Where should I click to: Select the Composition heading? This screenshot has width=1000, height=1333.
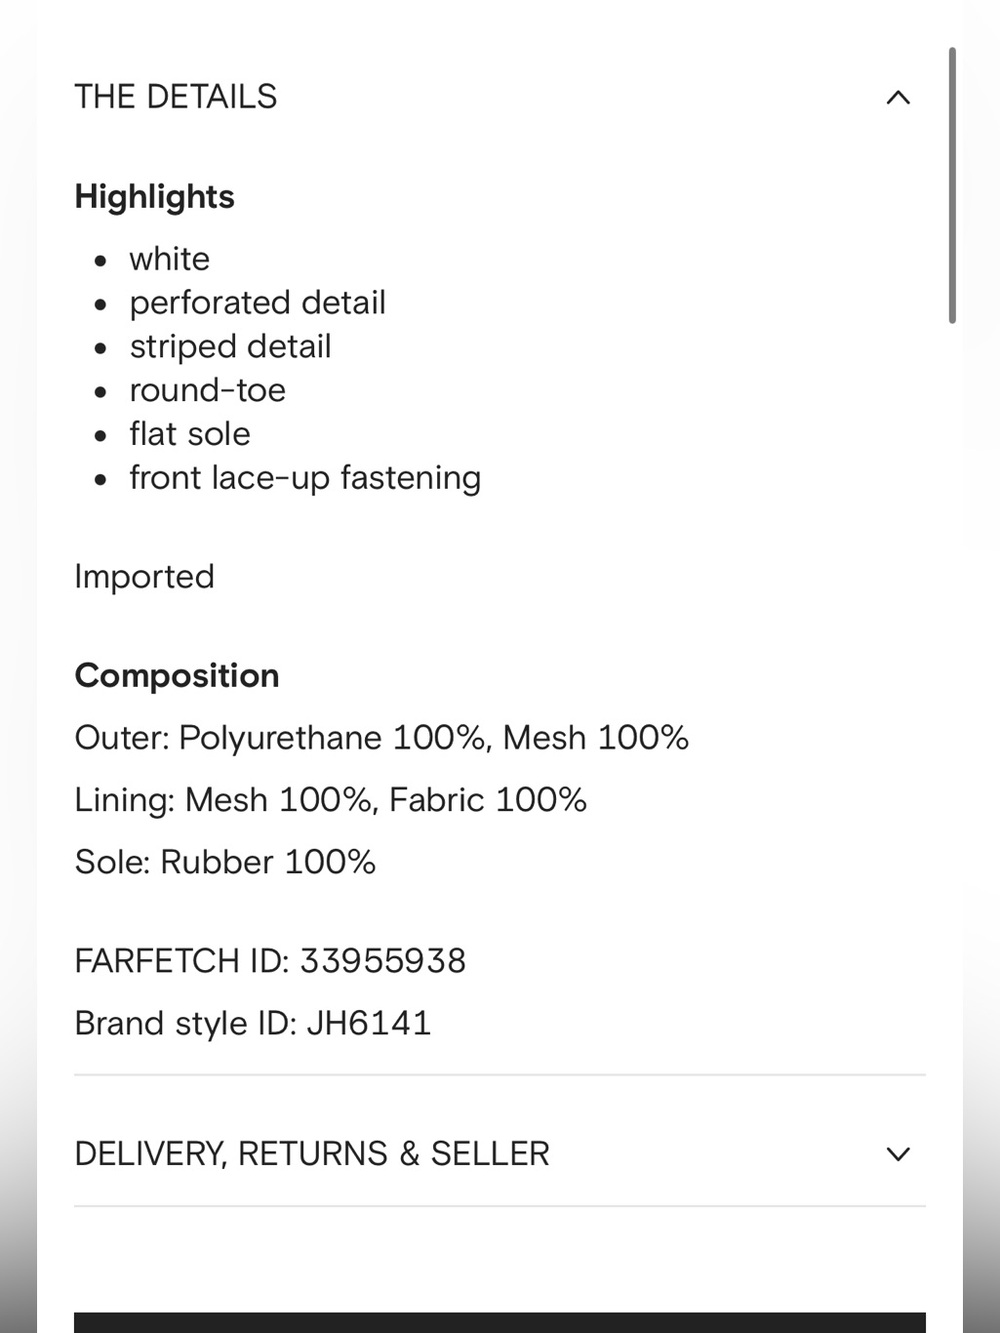click(177, 676)
